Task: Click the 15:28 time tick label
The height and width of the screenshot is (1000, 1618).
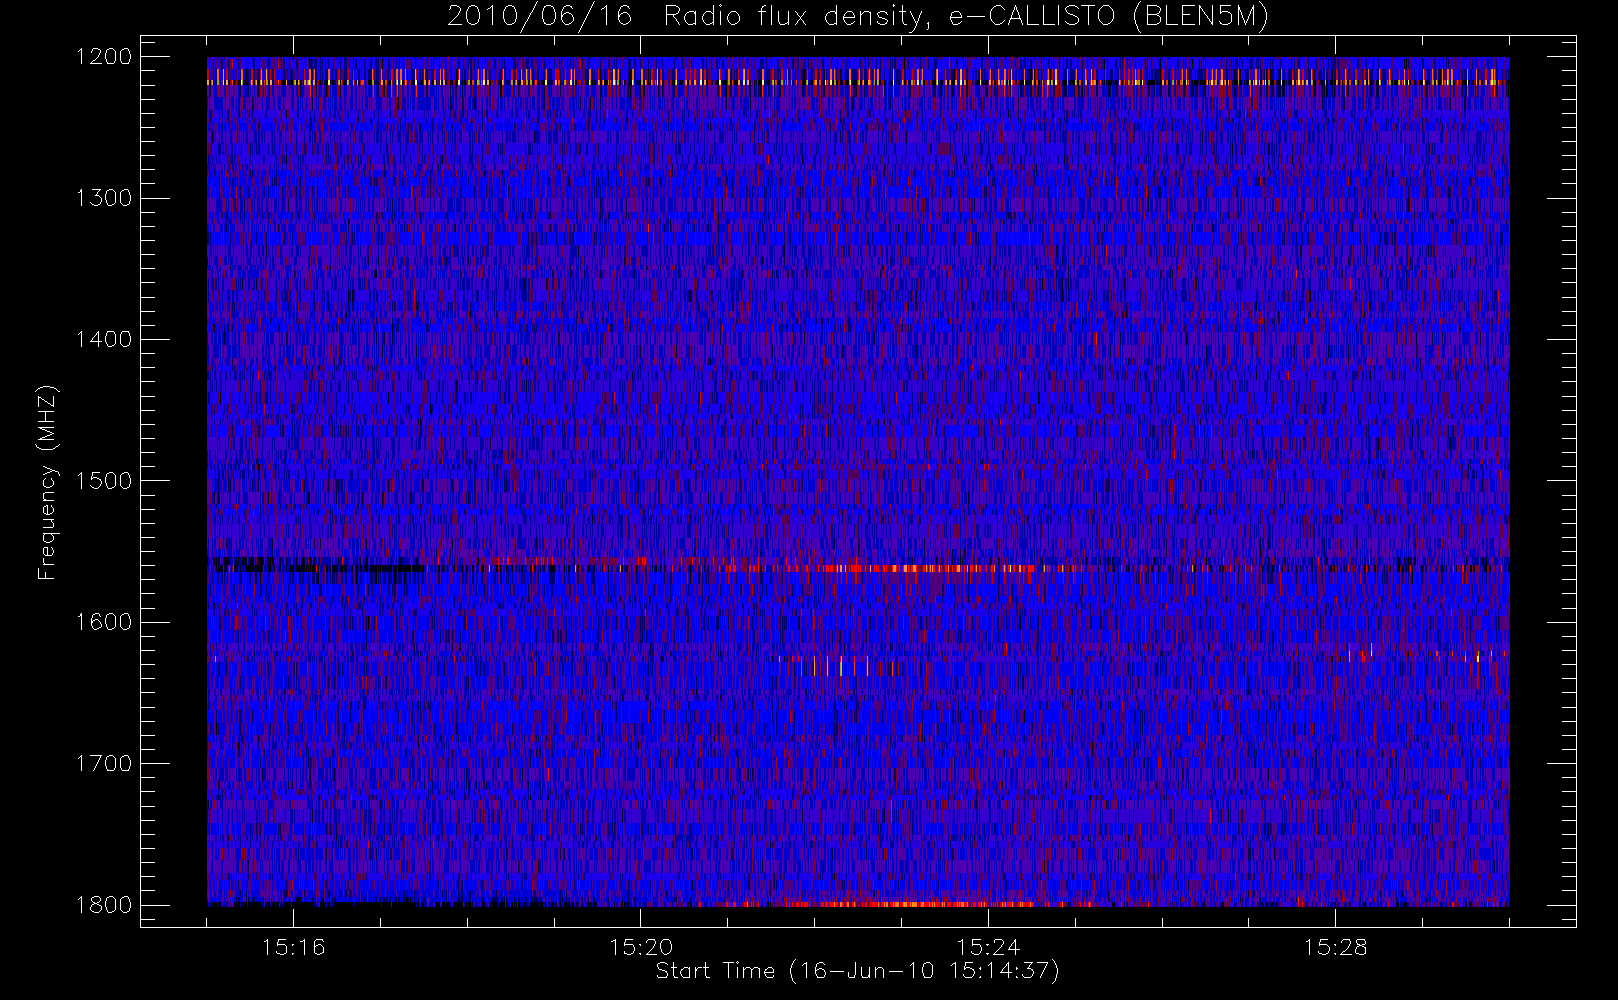Action: click(x=1334, y=947)
